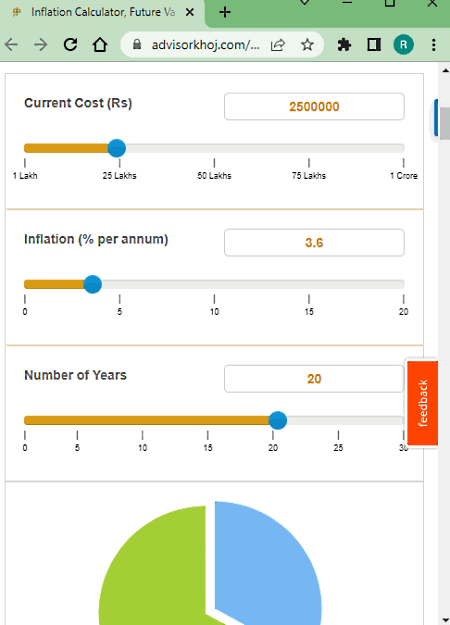Click the 25 mark on Years scale
The width and height of the screenshot is (450, 625).
(x=338, y=448)
